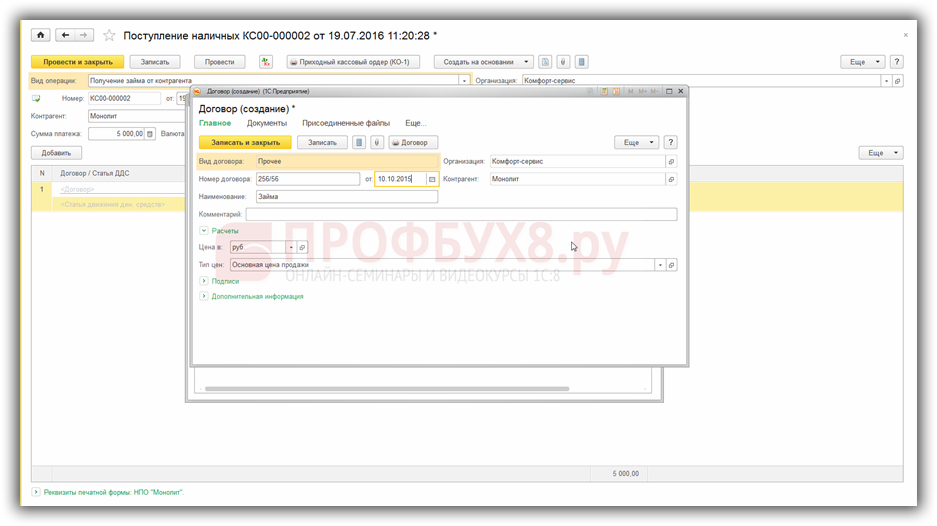Screen dimensions: 937x526
Task: Expand the Подписи section
Action: (204, 281)
